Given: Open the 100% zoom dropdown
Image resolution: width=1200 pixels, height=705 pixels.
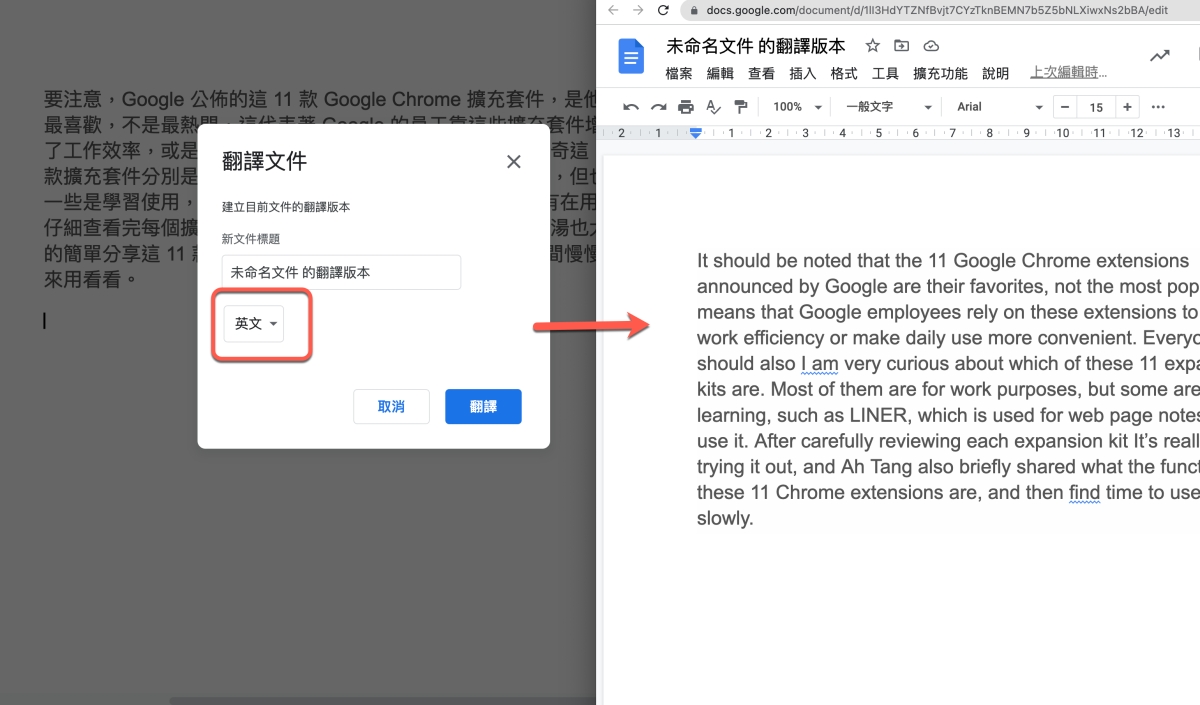Looking at the screenshot, I should tap(797, 107).
